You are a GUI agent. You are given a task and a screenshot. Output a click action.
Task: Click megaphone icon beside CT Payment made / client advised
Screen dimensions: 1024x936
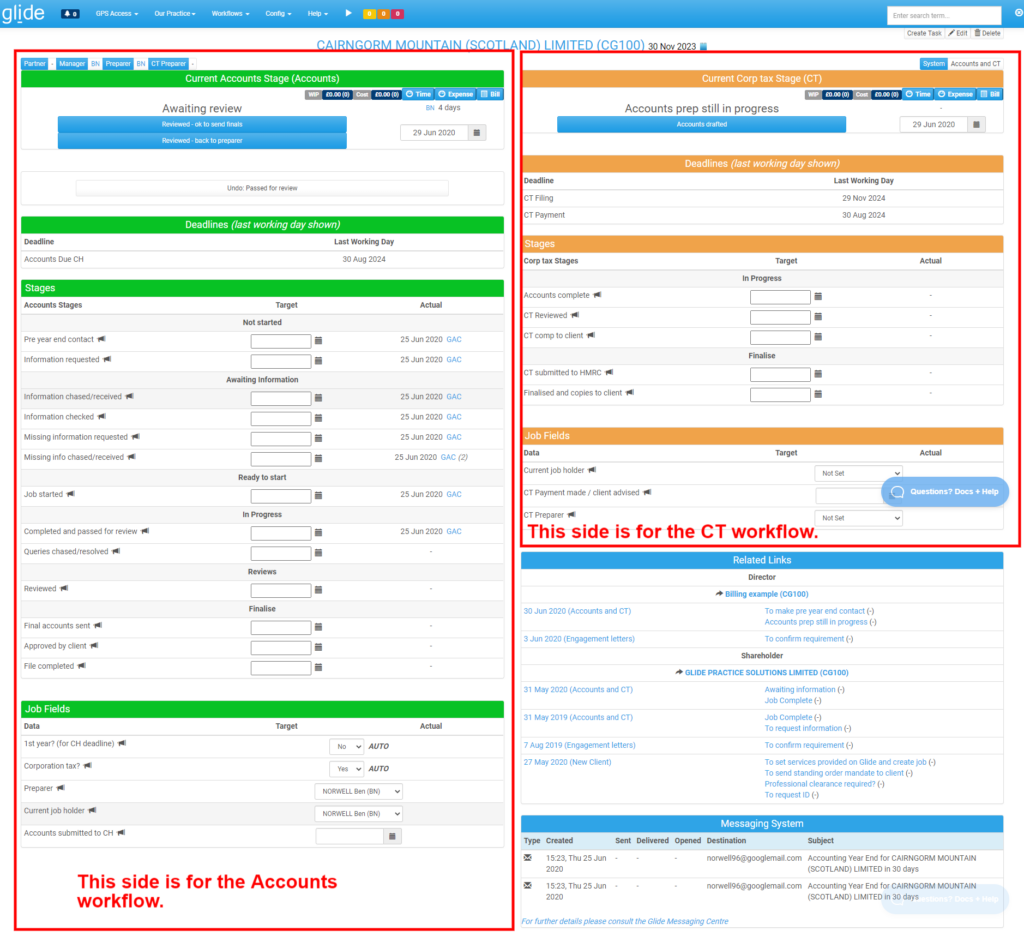coord(647,492)
